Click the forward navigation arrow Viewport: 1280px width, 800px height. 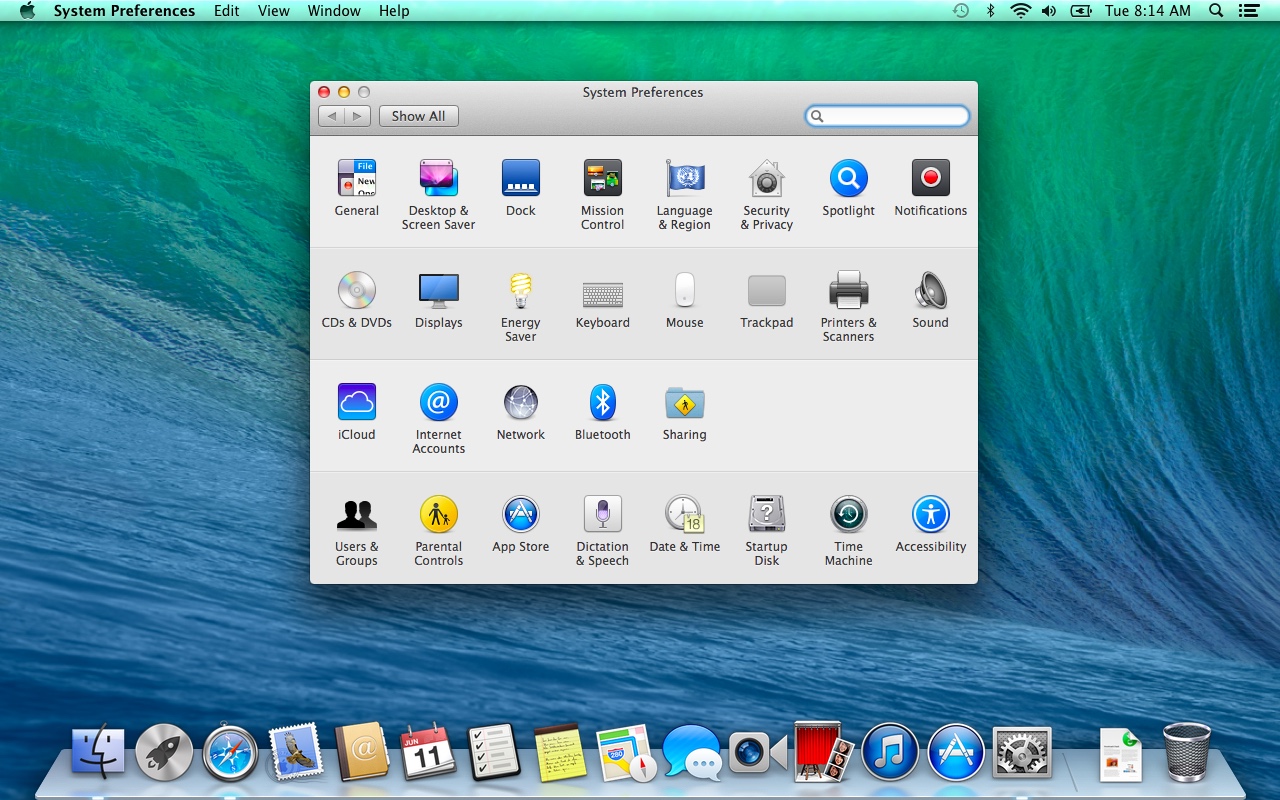click(x=358, y=116)
